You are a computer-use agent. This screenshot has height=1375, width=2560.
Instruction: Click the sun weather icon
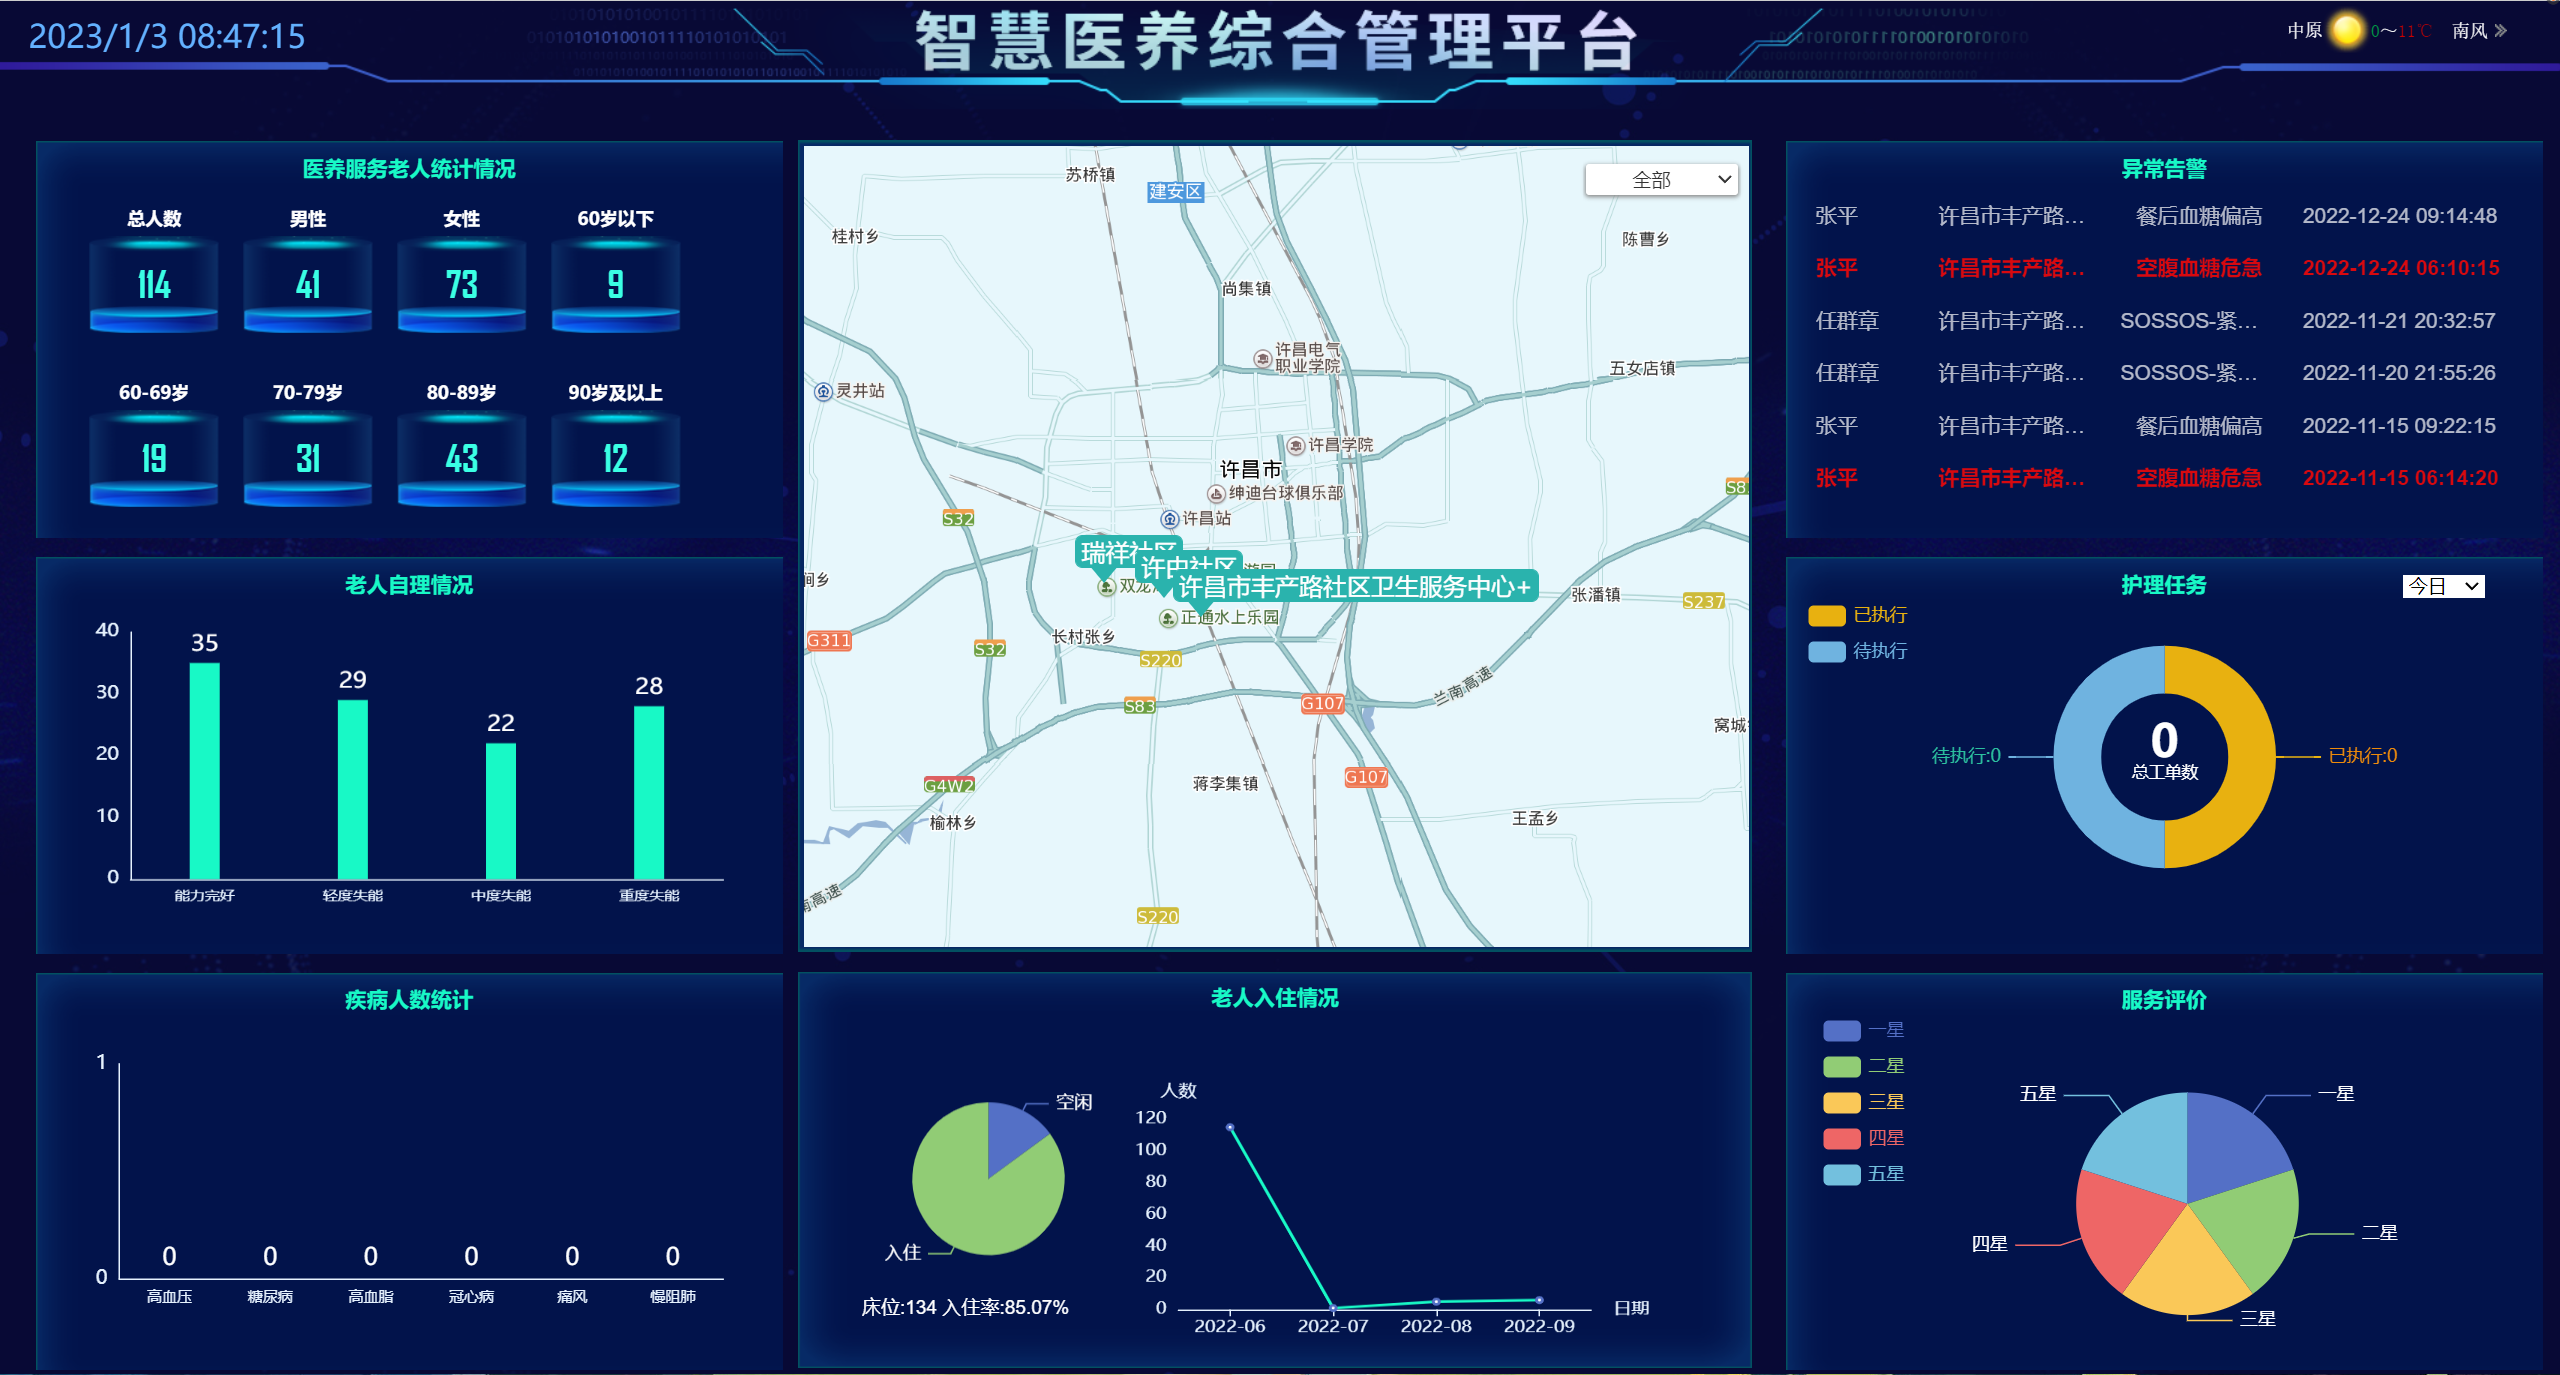tap(2346, 30)
